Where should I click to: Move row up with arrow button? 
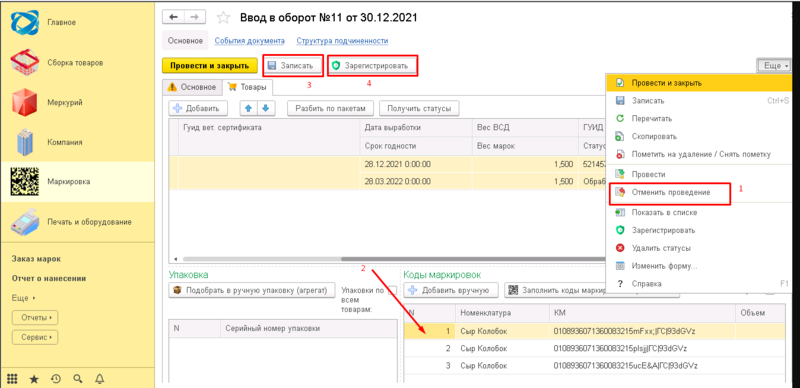click(x=249, y=108)
